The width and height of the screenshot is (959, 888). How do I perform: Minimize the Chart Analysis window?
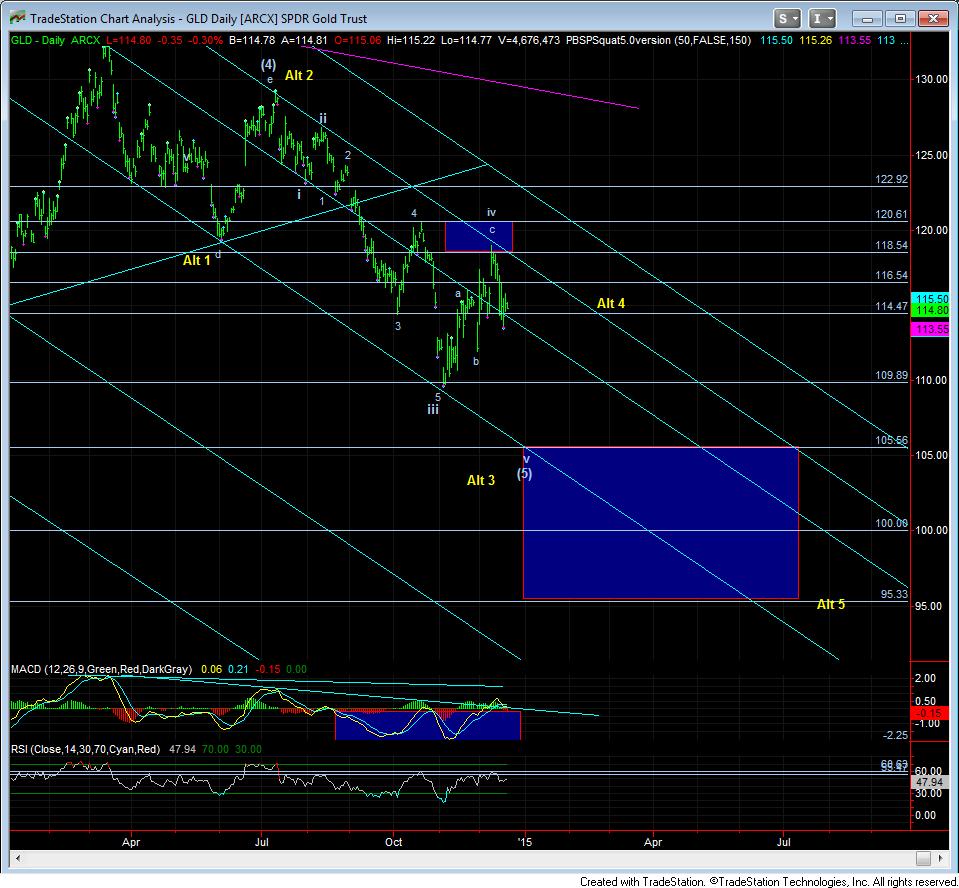867,19
